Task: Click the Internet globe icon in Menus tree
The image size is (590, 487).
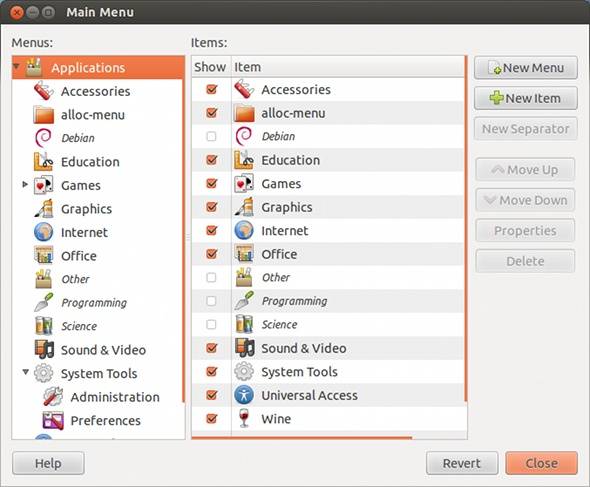Action: point(44,232)
